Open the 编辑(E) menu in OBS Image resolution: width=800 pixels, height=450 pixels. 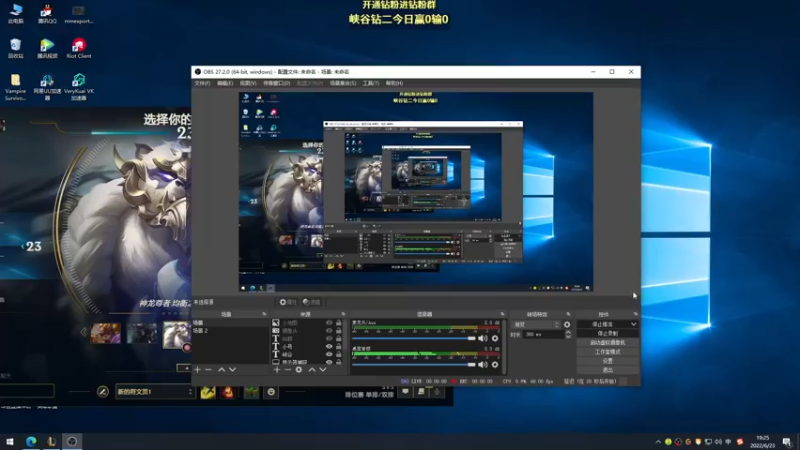(x=224, y=83)
